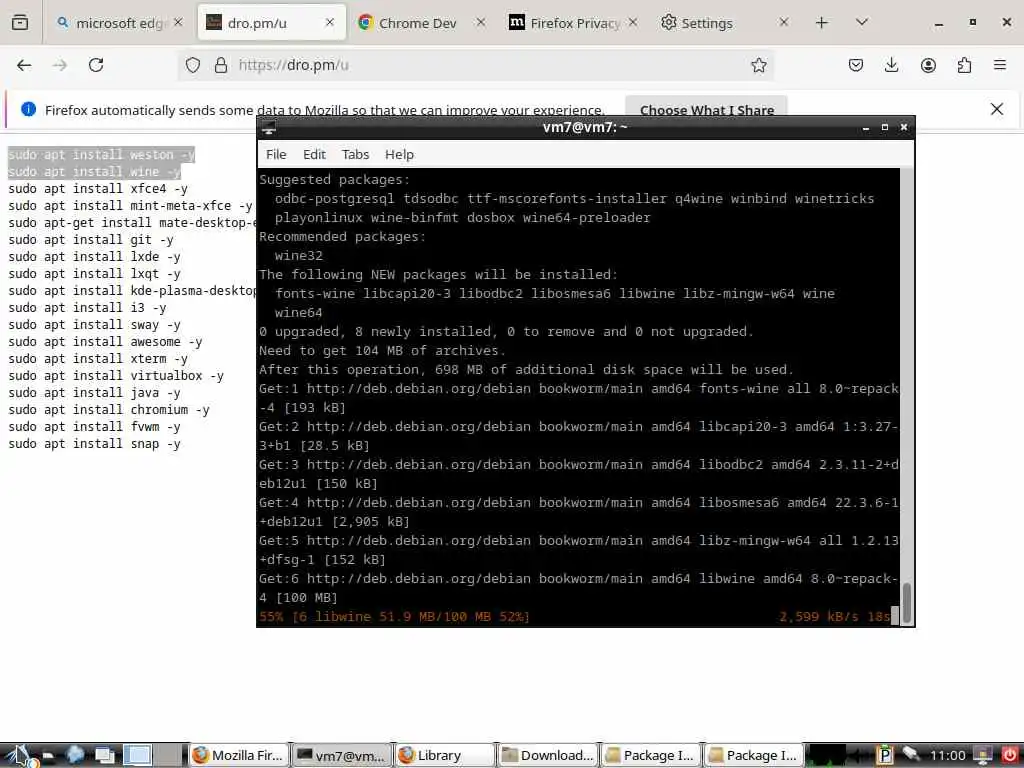Click the CPU monitor graph in tray
Screen dimensions: 1024x768
826,756
